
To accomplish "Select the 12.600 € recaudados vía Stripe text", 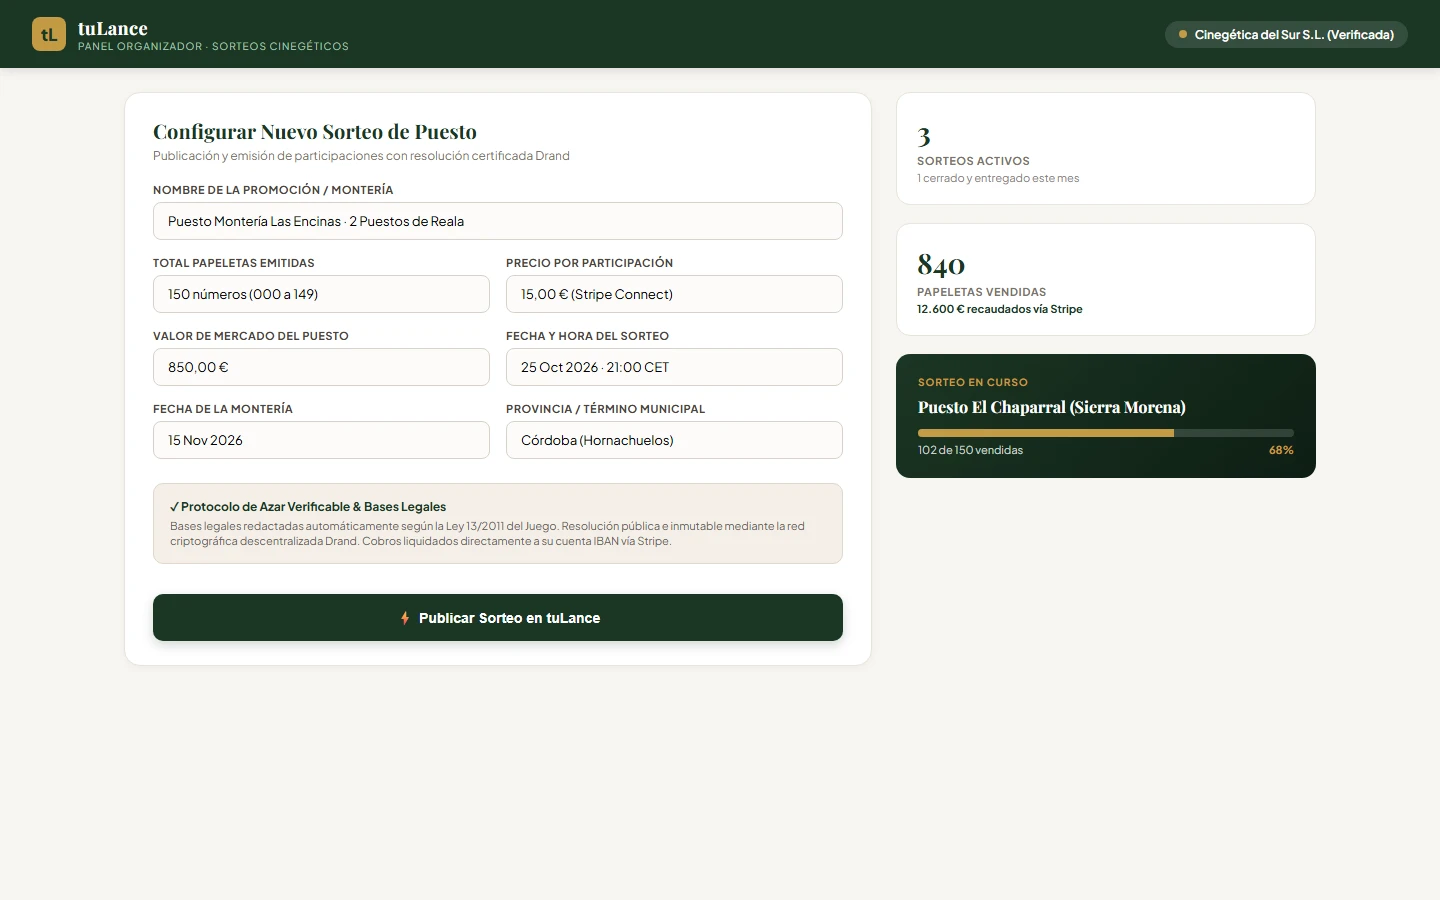I will click(x=1000, y=309).
